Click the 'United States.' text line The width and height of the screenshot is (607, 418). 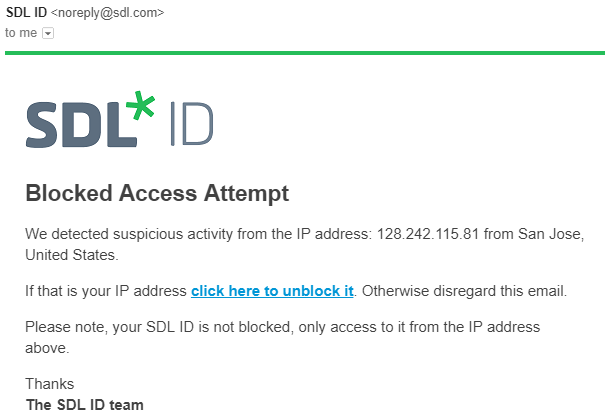click(x=72, y=255)
